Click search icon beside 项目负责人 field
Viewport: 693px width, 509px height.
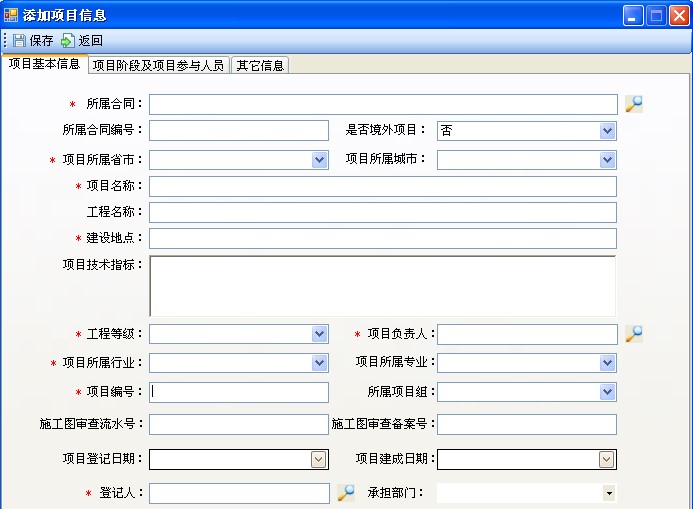633,334
